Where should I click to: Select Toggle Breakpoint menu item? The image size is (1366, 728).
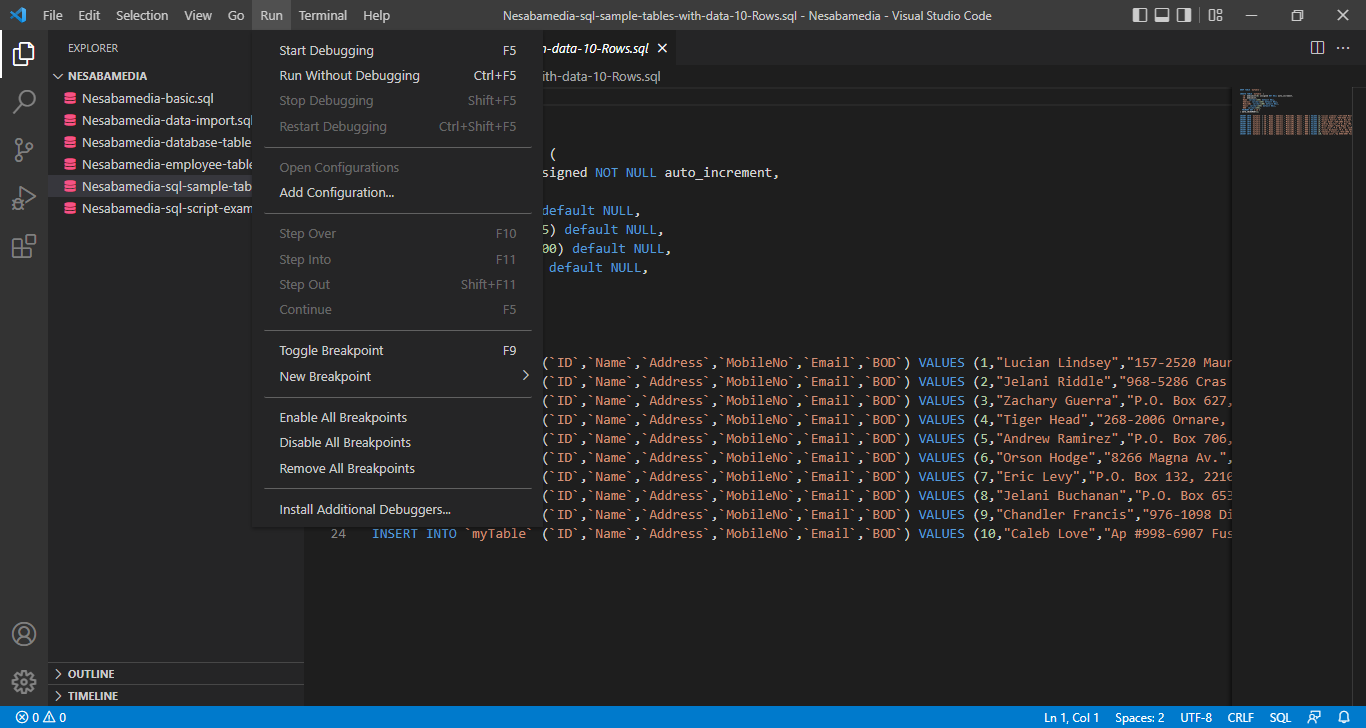(331, 351)
